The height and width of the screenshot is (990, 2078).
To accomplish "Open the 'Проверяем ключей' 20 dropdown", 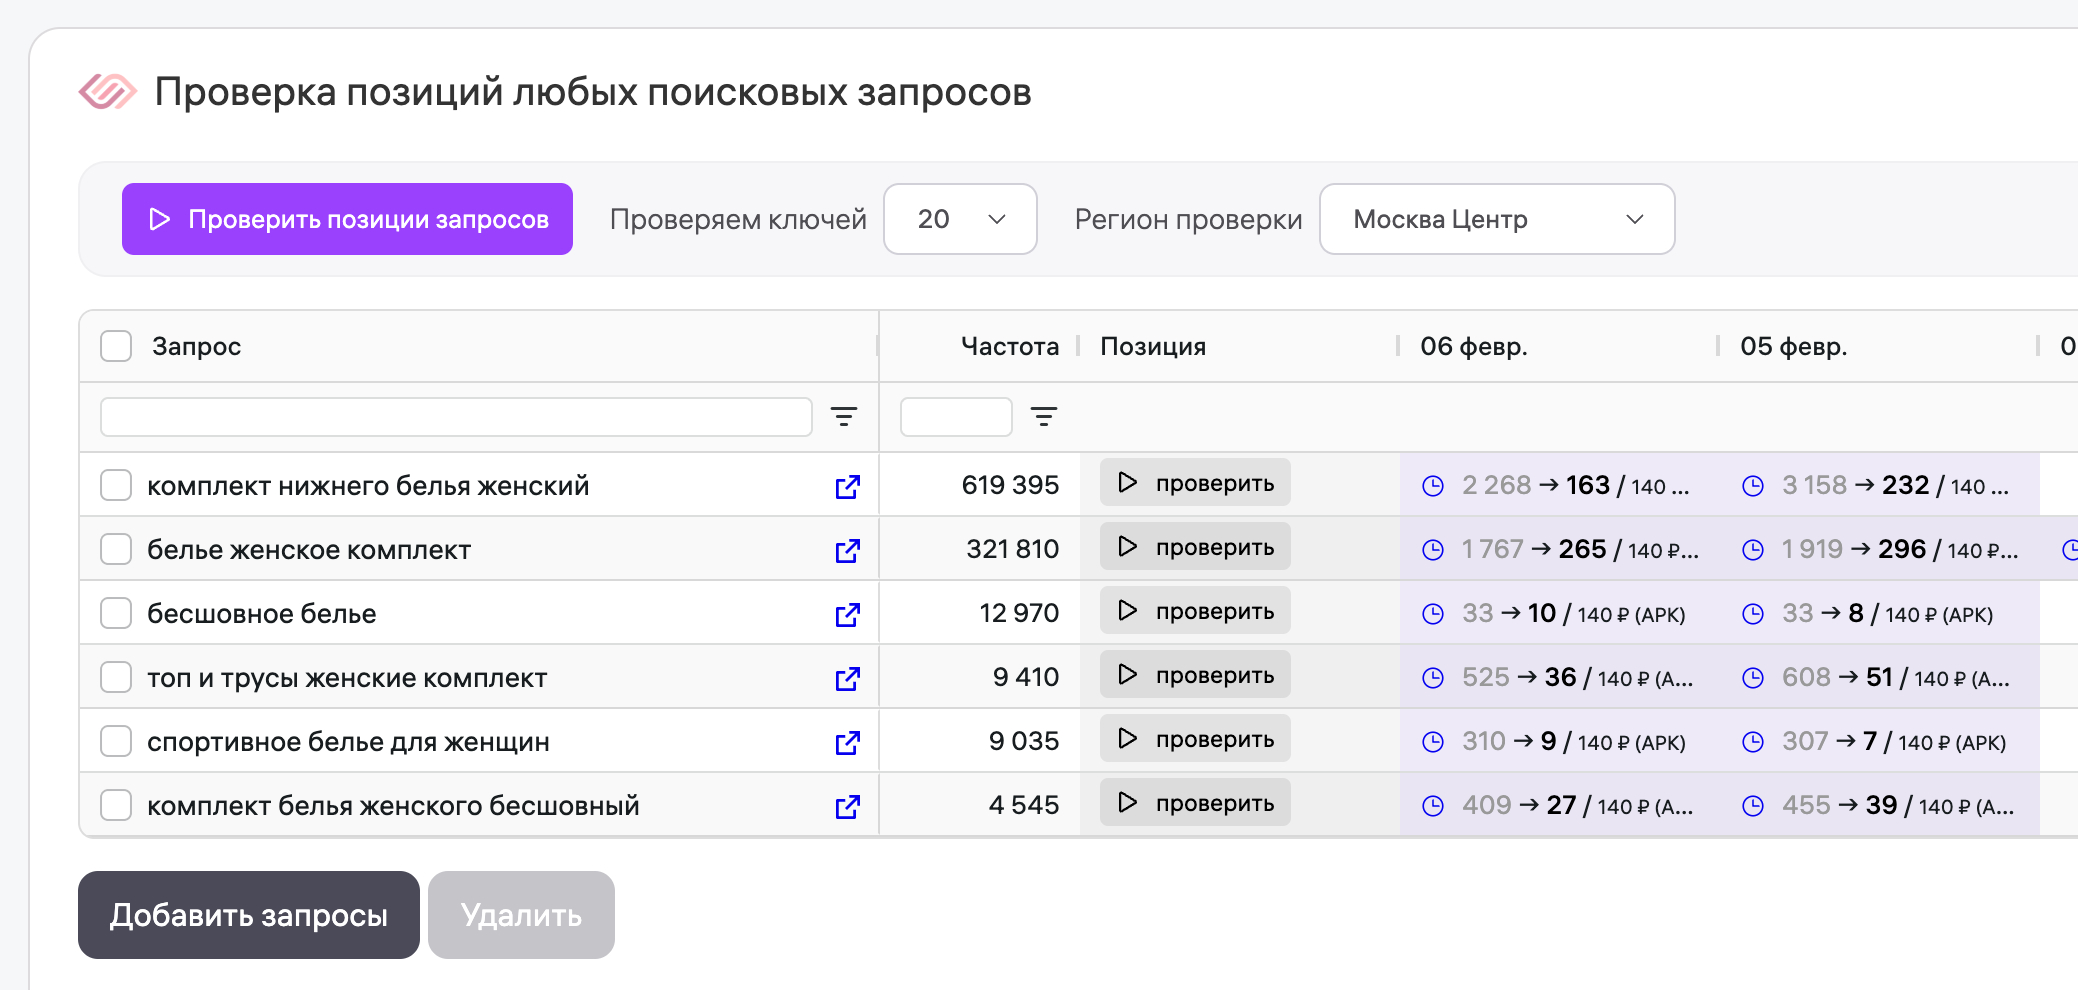I will [960, 219].
